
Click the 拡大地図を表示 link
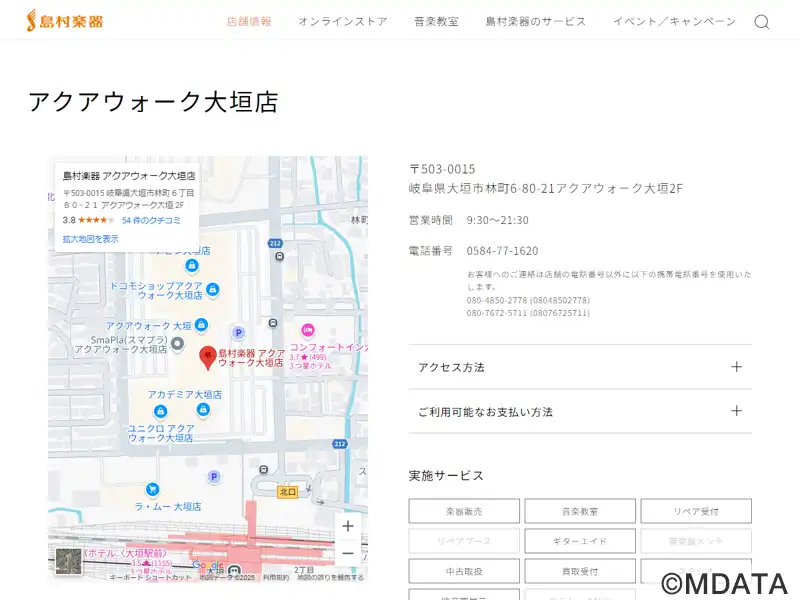91,239
